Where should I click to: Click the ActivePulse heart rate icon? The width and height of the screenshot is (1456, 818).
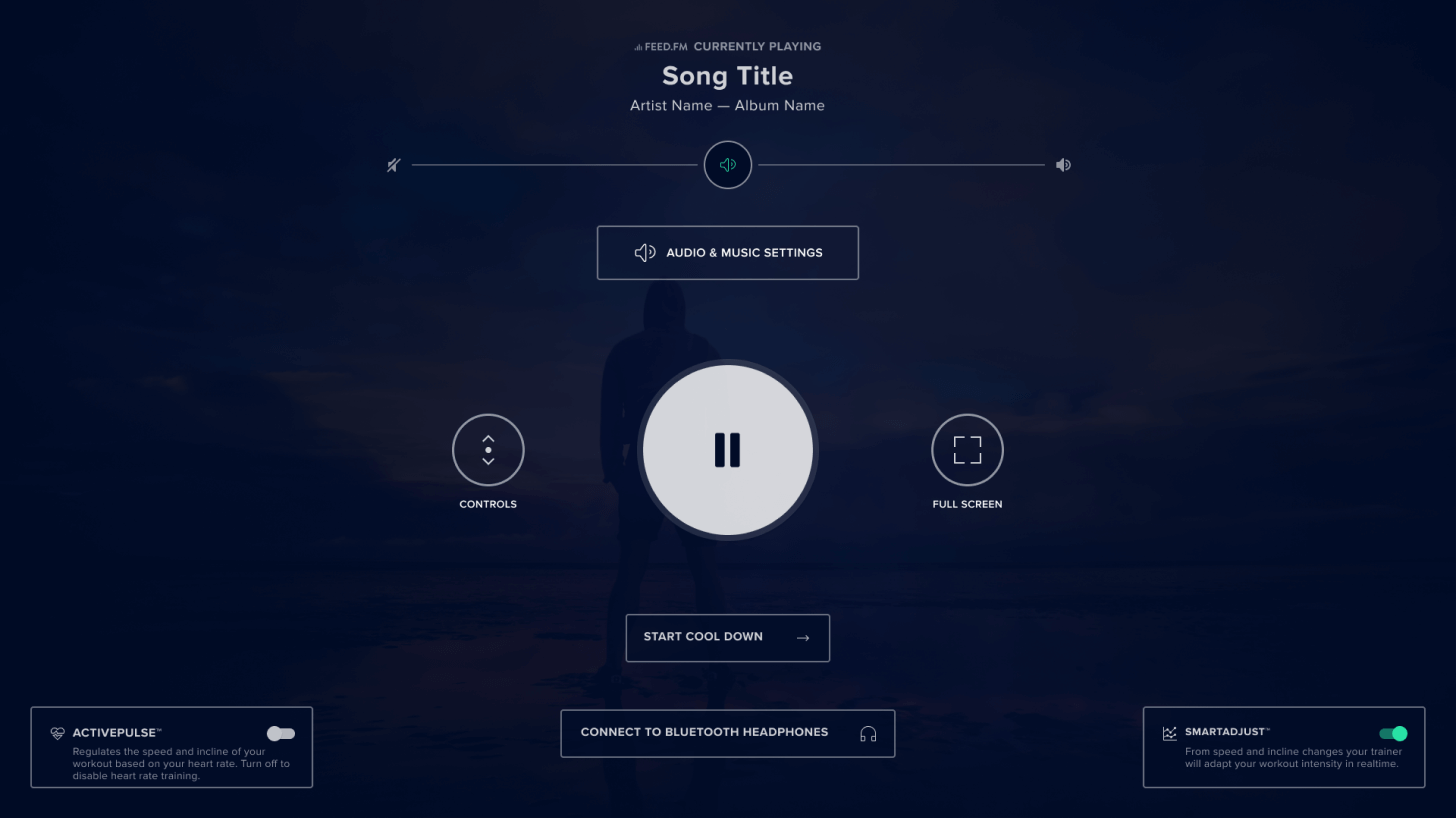[58, 733]
